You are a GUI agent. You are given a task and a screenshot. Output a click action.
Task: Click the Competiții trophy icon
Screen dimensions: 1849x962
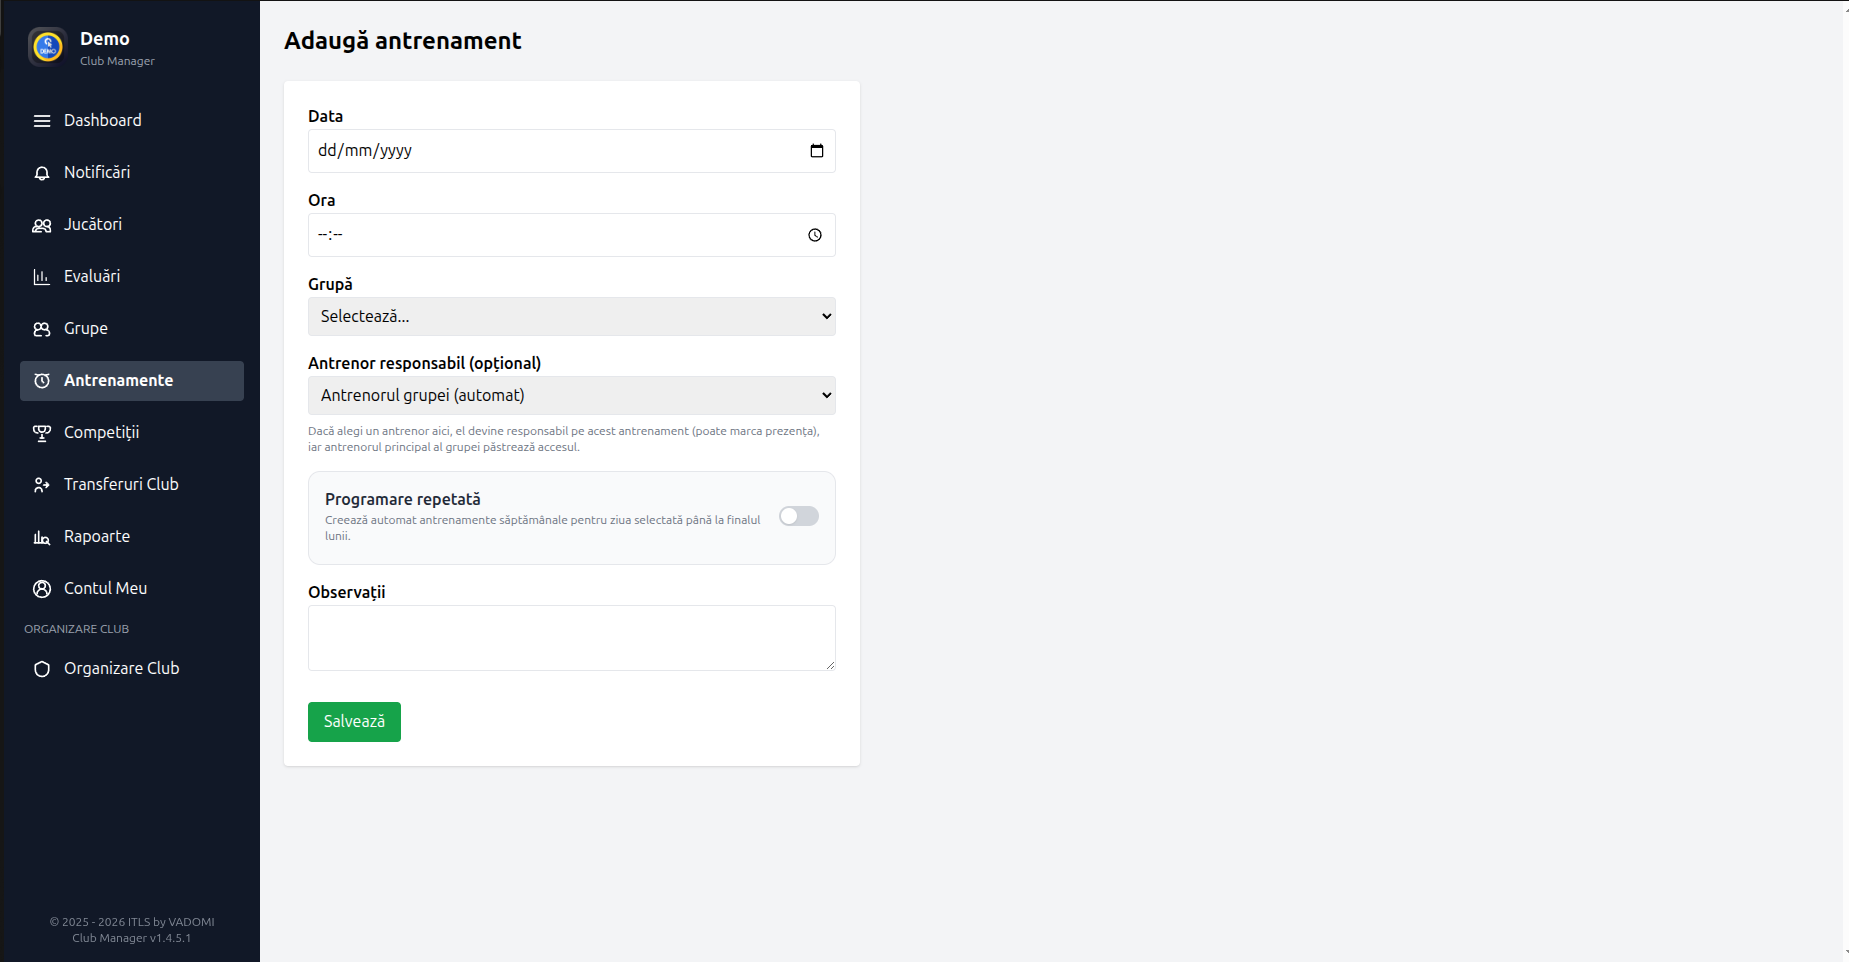[x=42, y=433]
